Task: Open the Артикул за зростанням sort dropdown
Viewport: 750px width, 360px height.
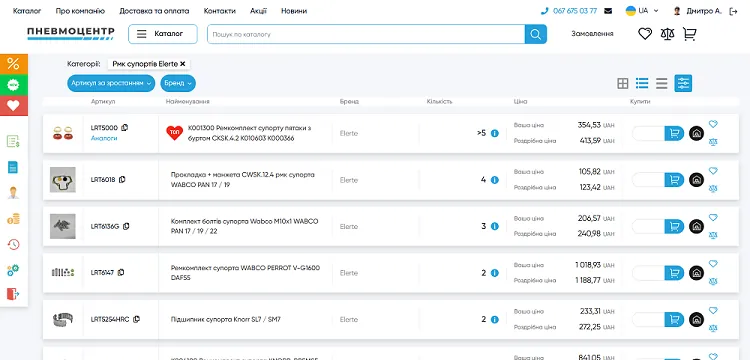Action: click(111, 83)
